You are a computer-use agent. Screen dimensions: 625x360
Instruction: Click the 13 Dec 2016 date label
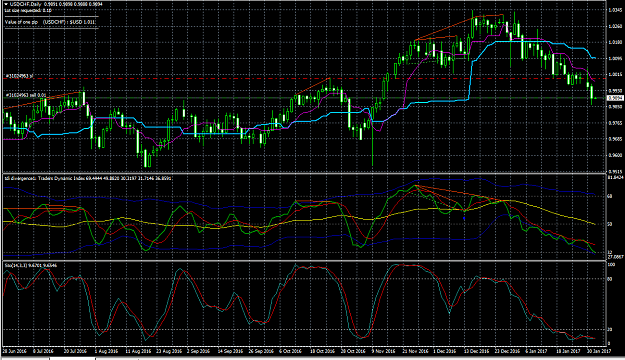click(477, 351)
